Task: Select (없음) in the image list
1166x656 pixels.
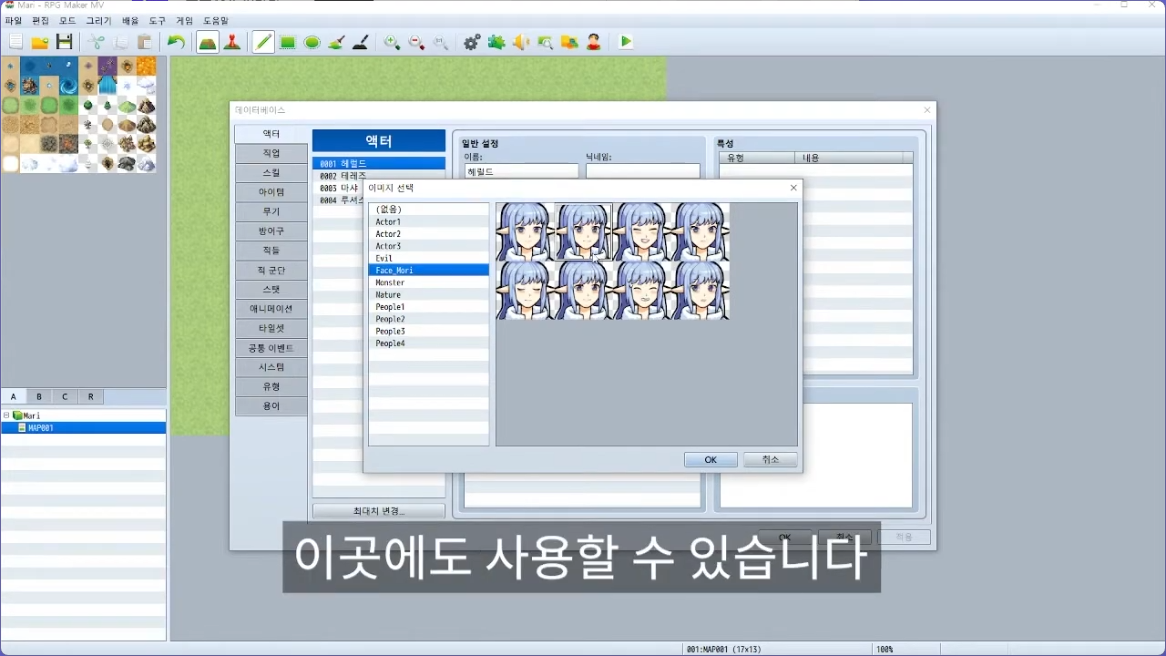Action: pyautogui.click(x=428, y=209)
